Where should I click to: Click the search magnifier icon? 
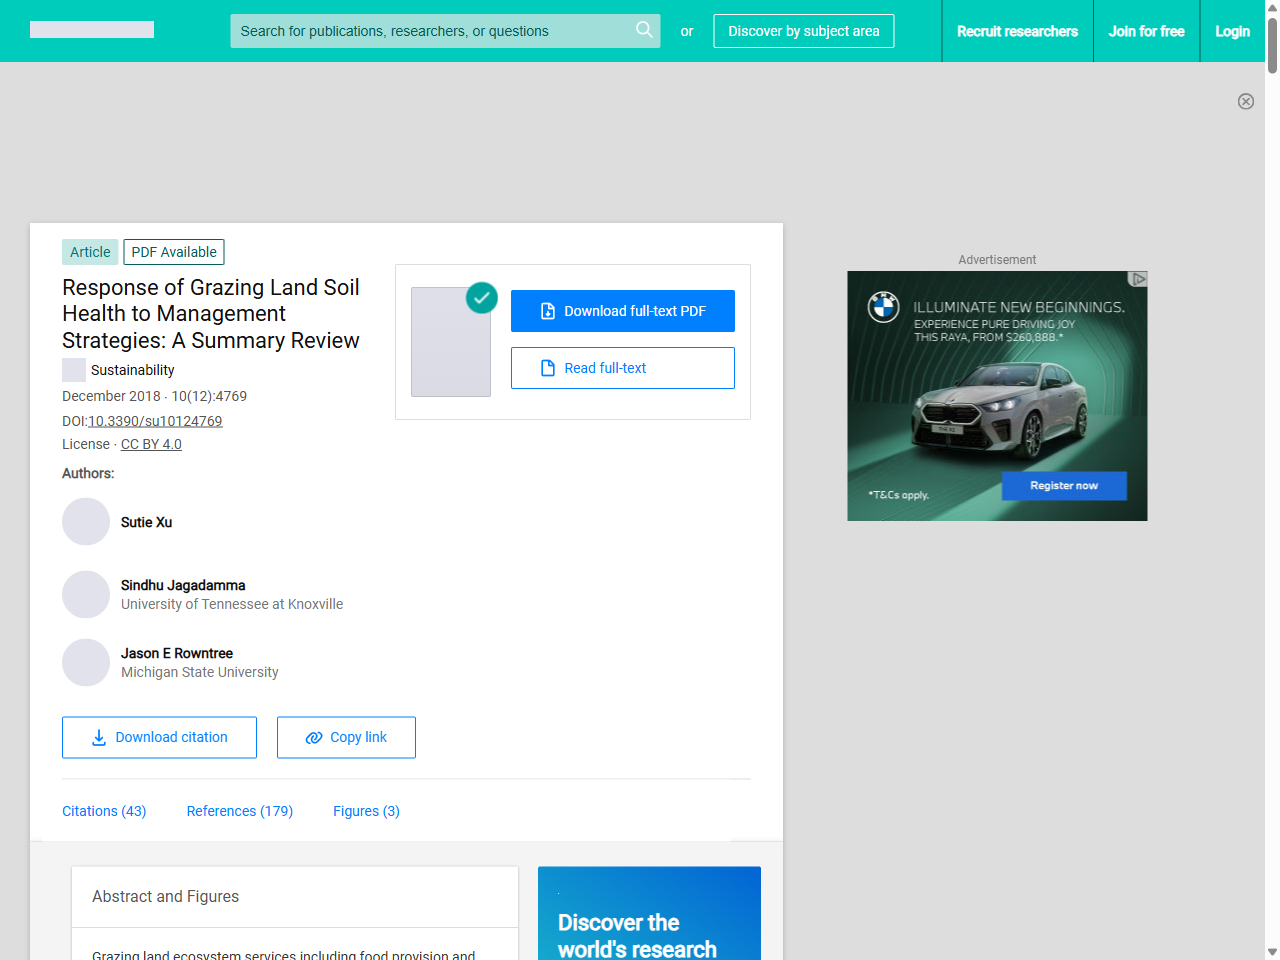tap(644, 30)
